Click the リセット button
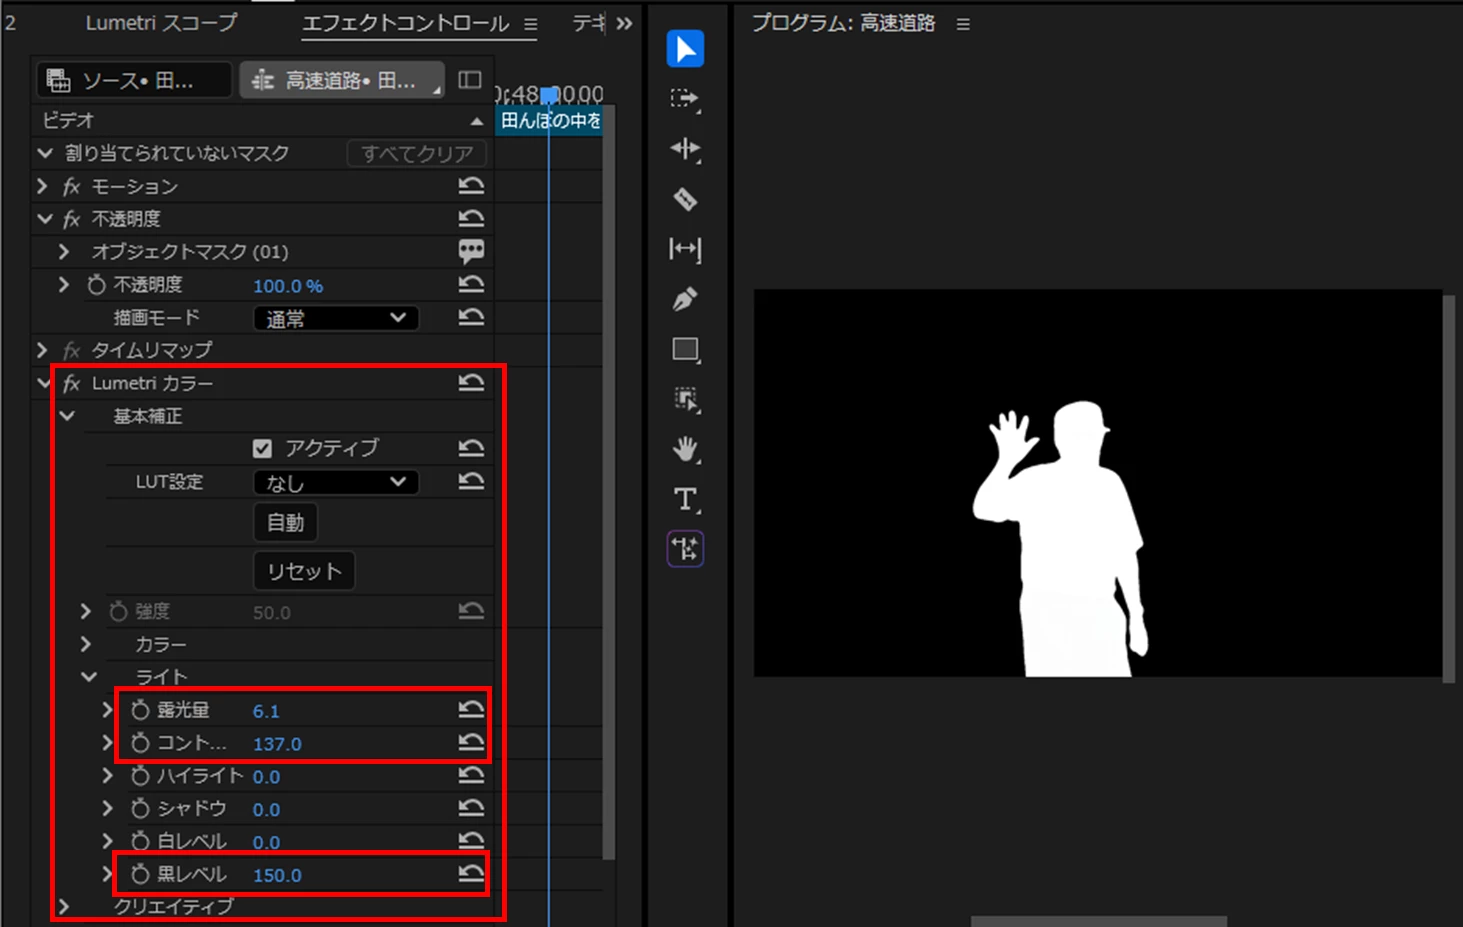 304,571
